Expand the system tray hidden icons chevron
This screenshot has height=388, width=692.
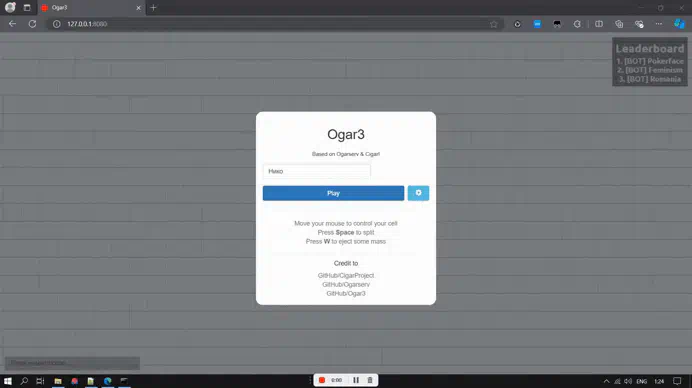click(606, 381)
